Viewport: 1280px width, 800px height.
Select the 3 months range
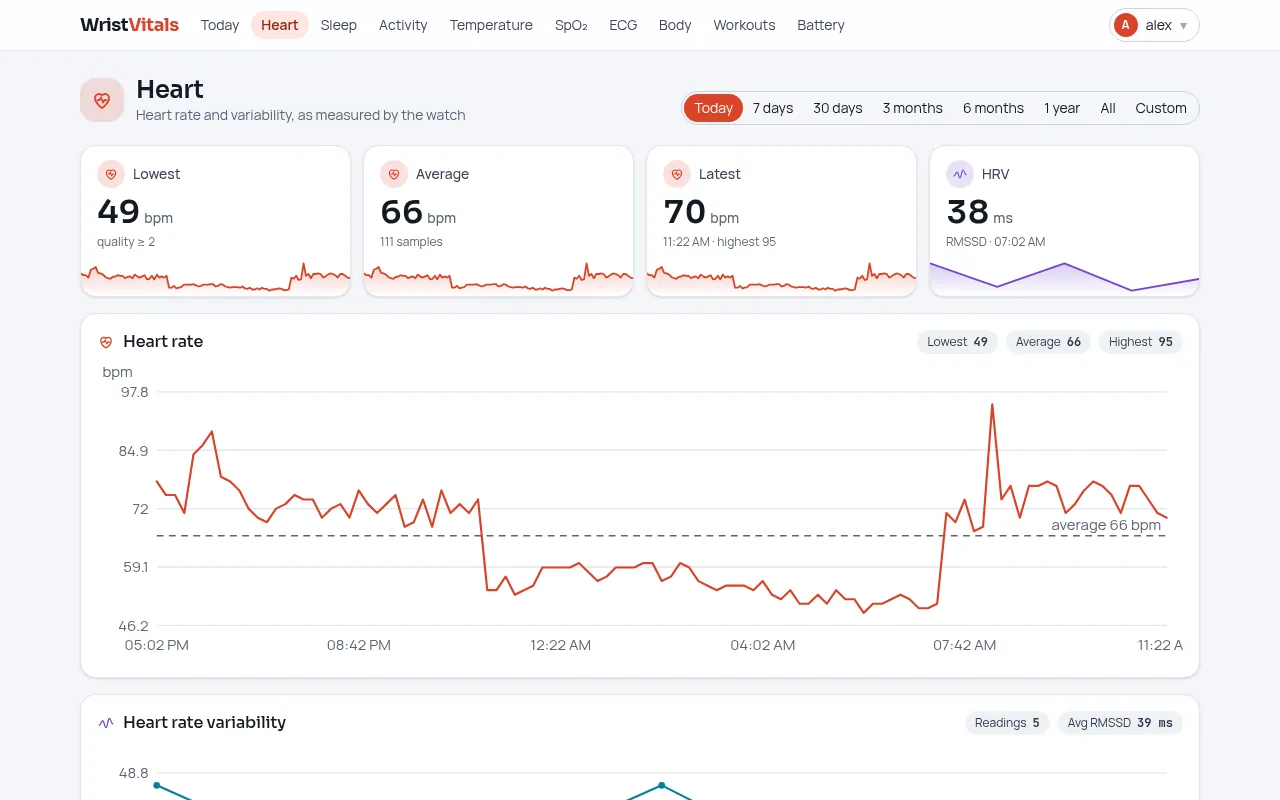click(x=913, y=108)
